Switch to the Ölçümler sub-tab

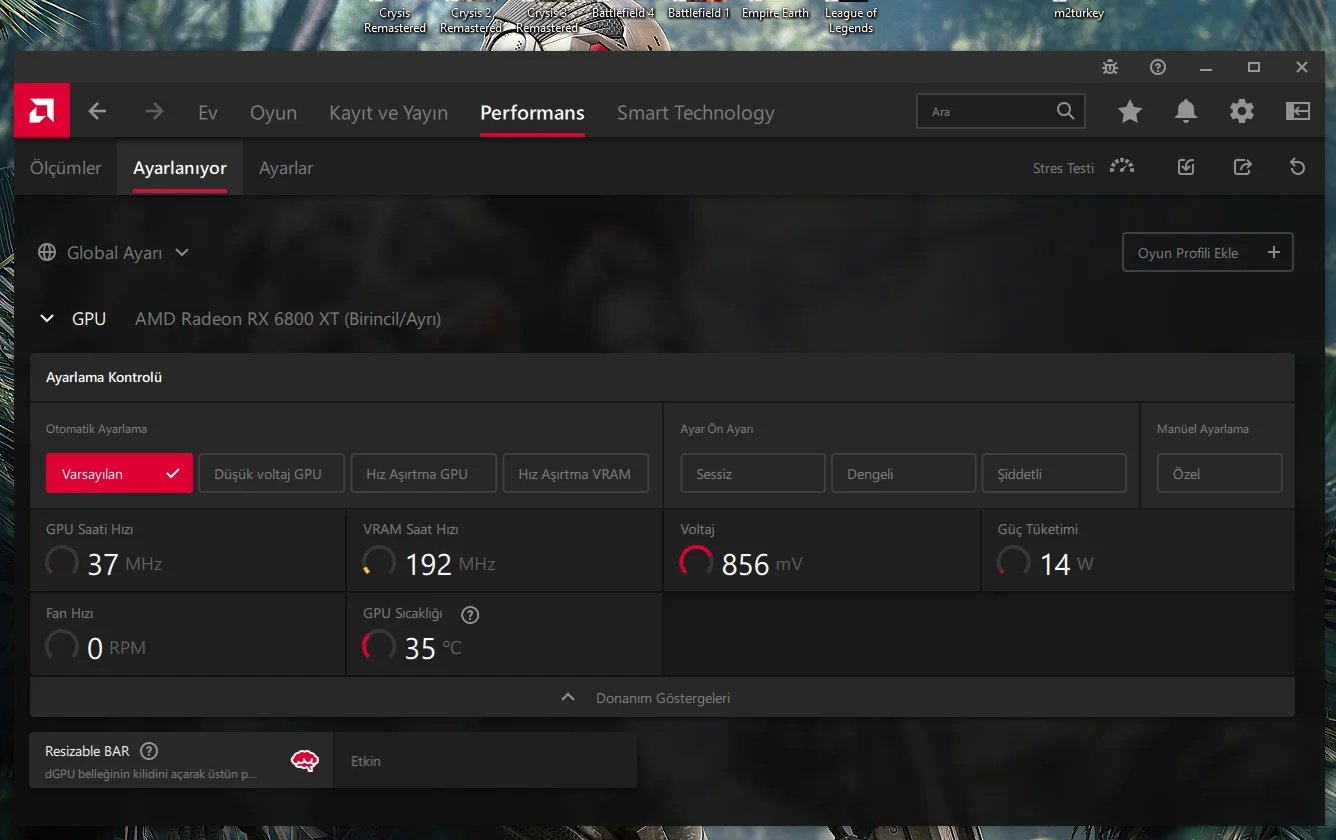(66, 168)
